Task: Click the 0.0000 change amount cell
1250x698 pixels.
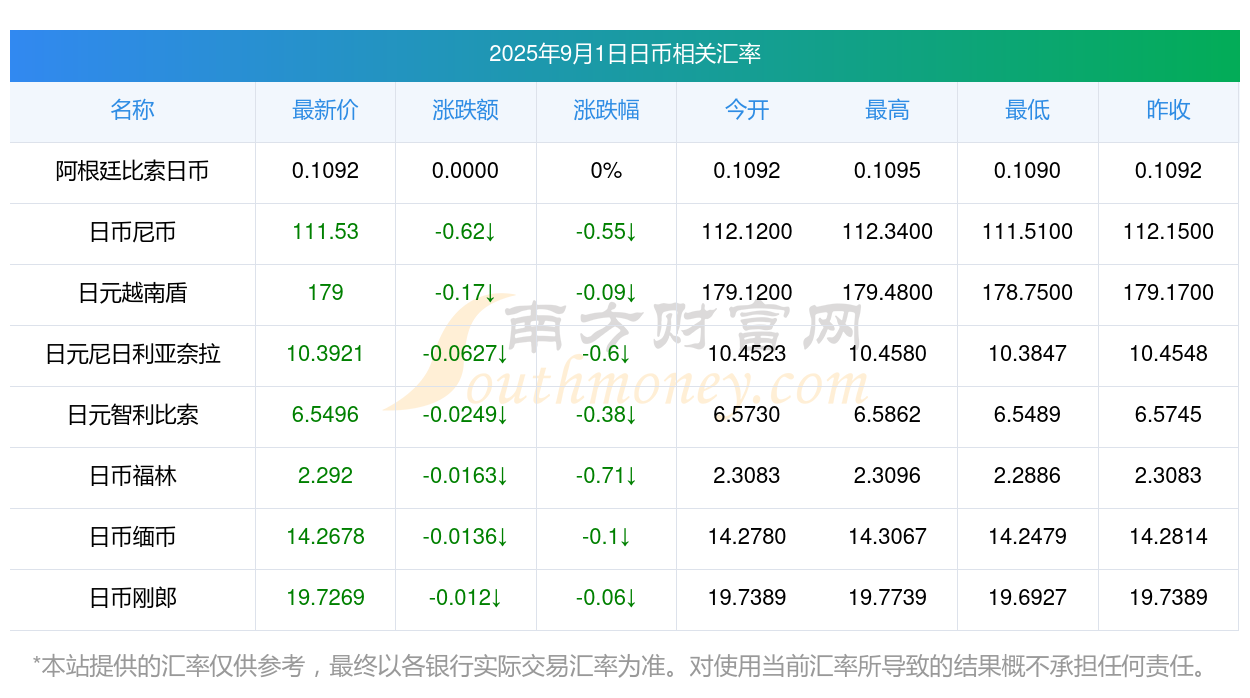Action: 466,171
